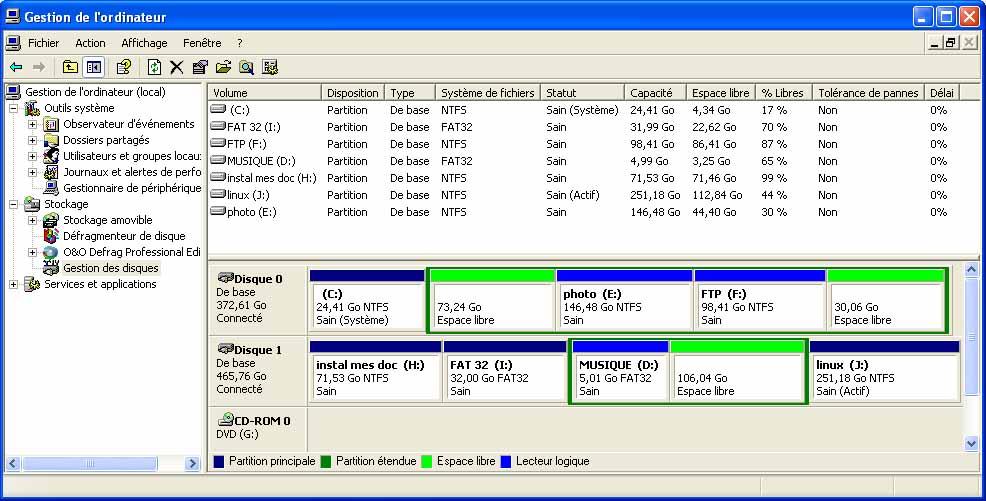Expand the Dossiers partagés node

pyautogui.click(x=33, y=140)
